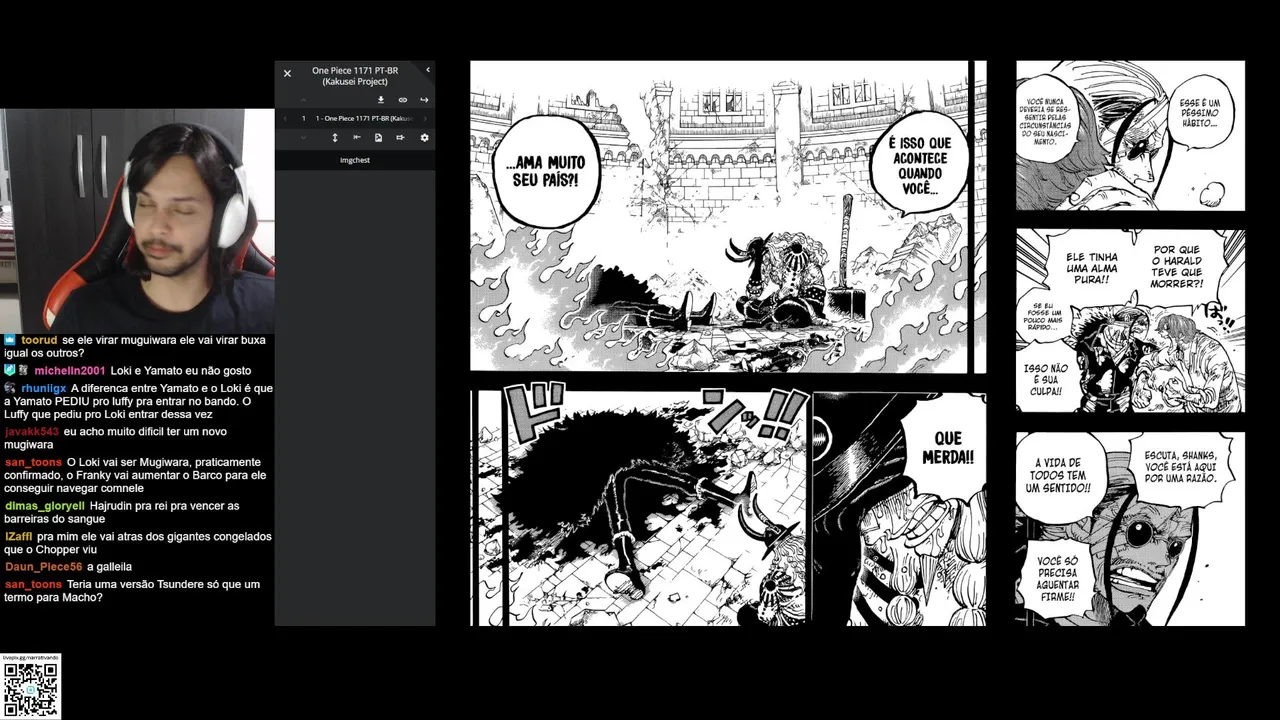Click the up chevron above the chapter list

[303, 100]
